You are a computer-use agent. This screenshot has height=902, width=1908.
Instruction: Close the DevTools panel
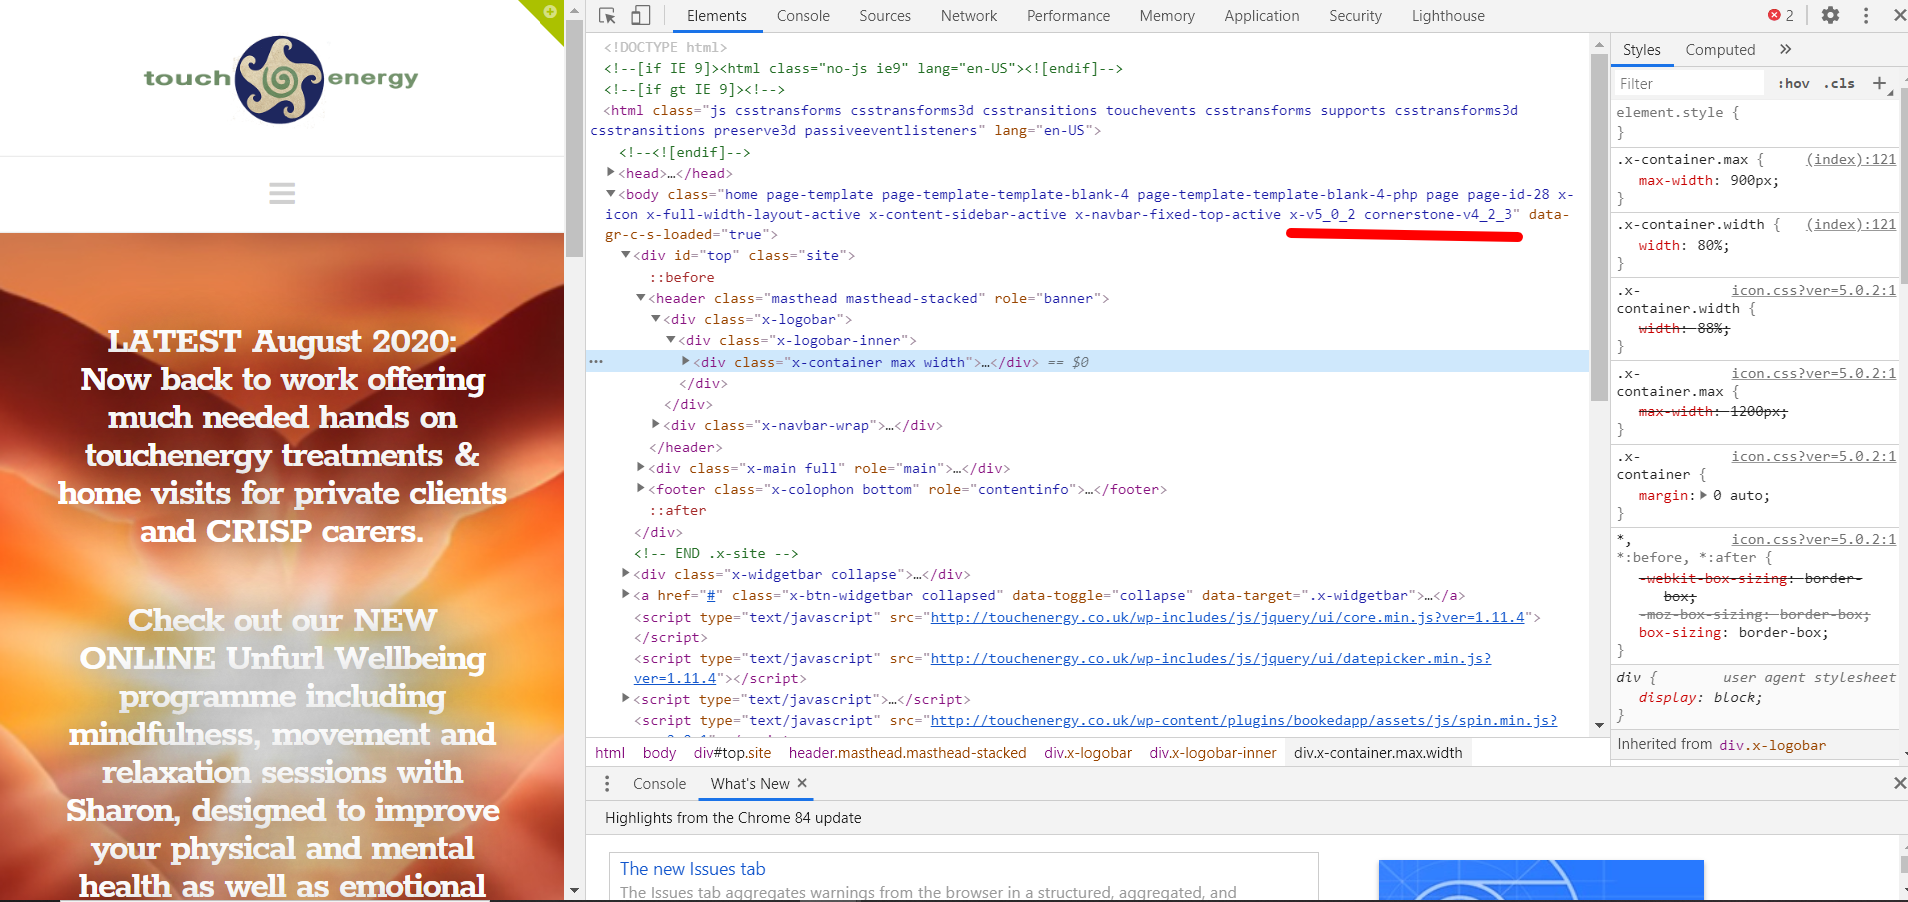pos(1899,15)
